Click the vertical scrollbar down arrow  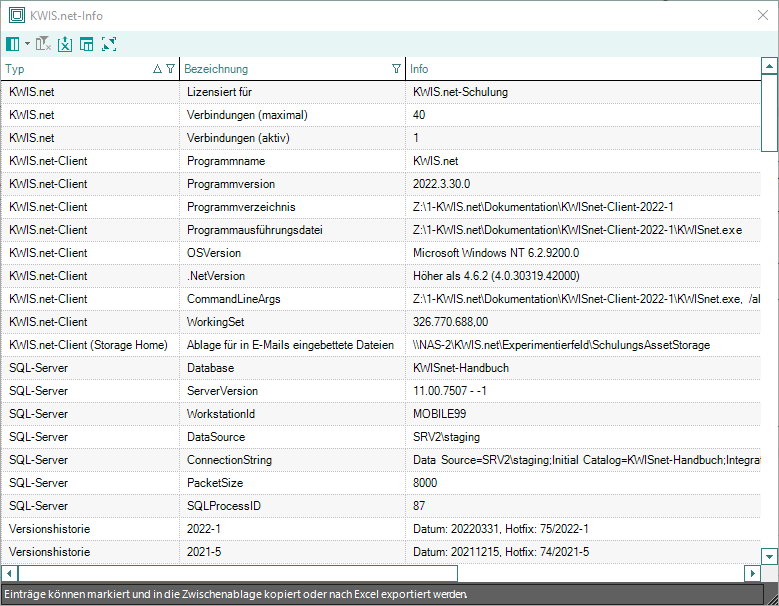tap(769, 557)
